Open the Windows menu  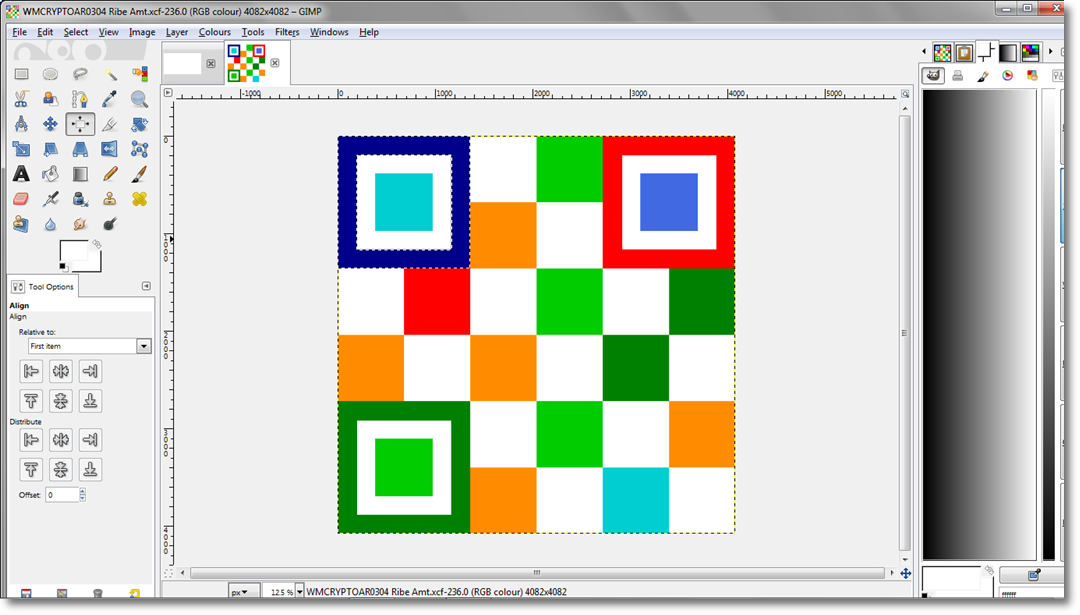[329, 32]
